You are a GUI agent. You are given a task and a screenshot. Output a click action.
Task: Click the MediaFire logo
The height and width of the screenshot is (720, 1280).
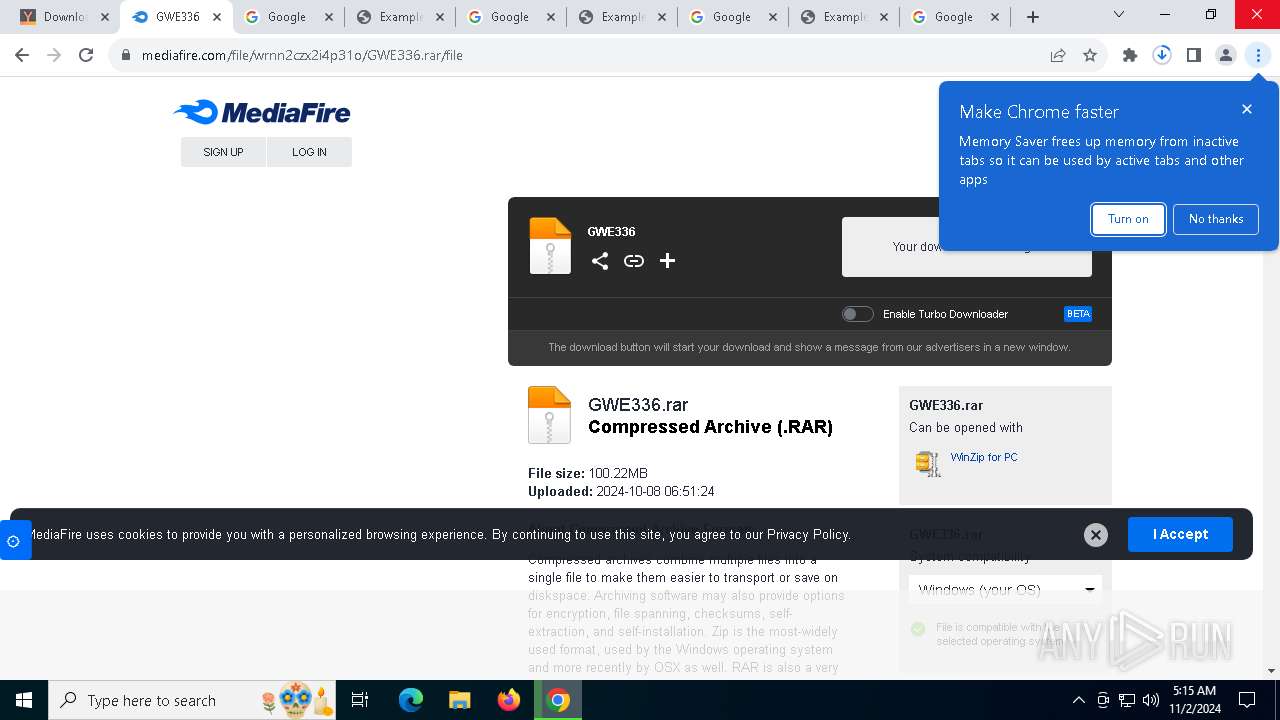click(262, 112)
